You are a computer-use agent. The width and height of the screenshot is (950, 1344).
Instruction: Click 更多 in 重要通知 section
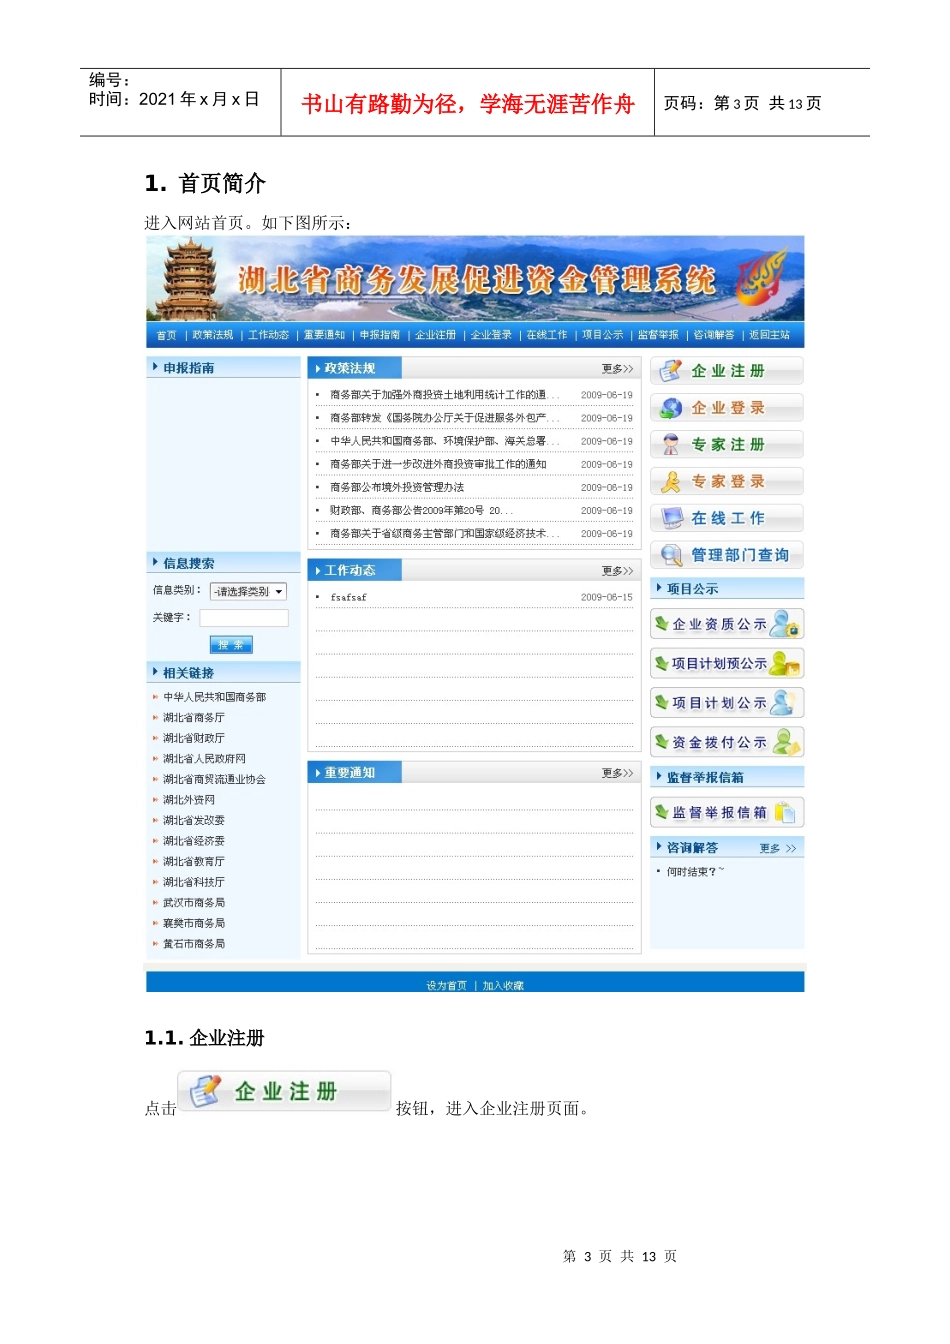tap(617, 773)
